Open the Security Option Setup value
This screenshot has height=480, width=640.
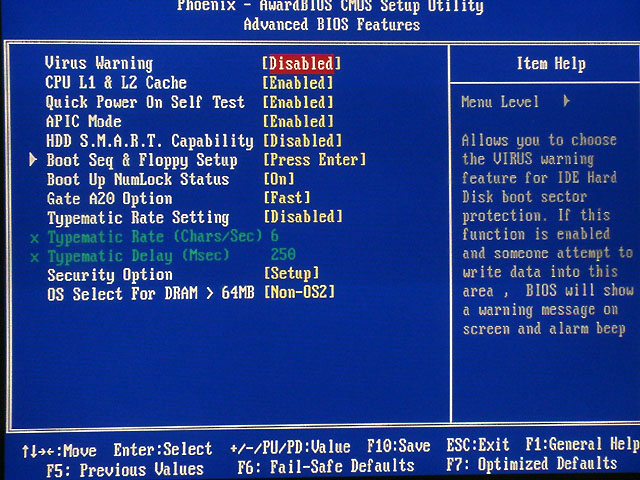point(291,273)
